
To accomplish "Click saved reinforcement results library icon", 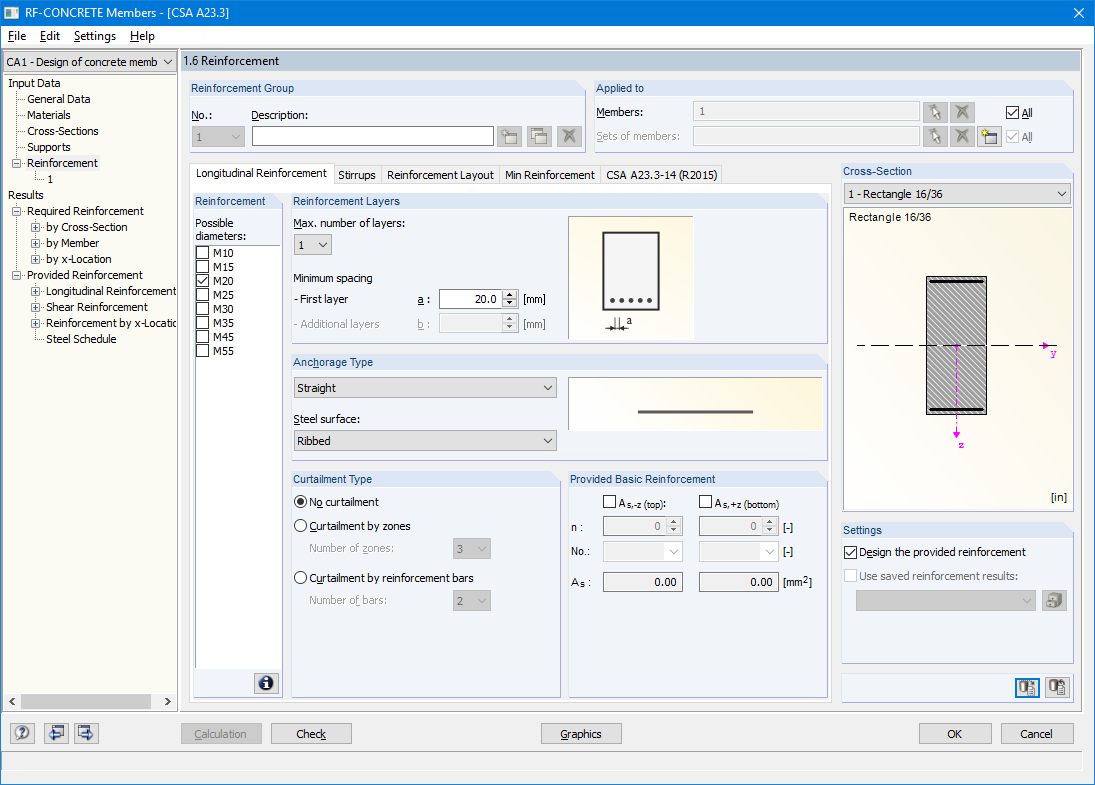I will point(1054,601).
